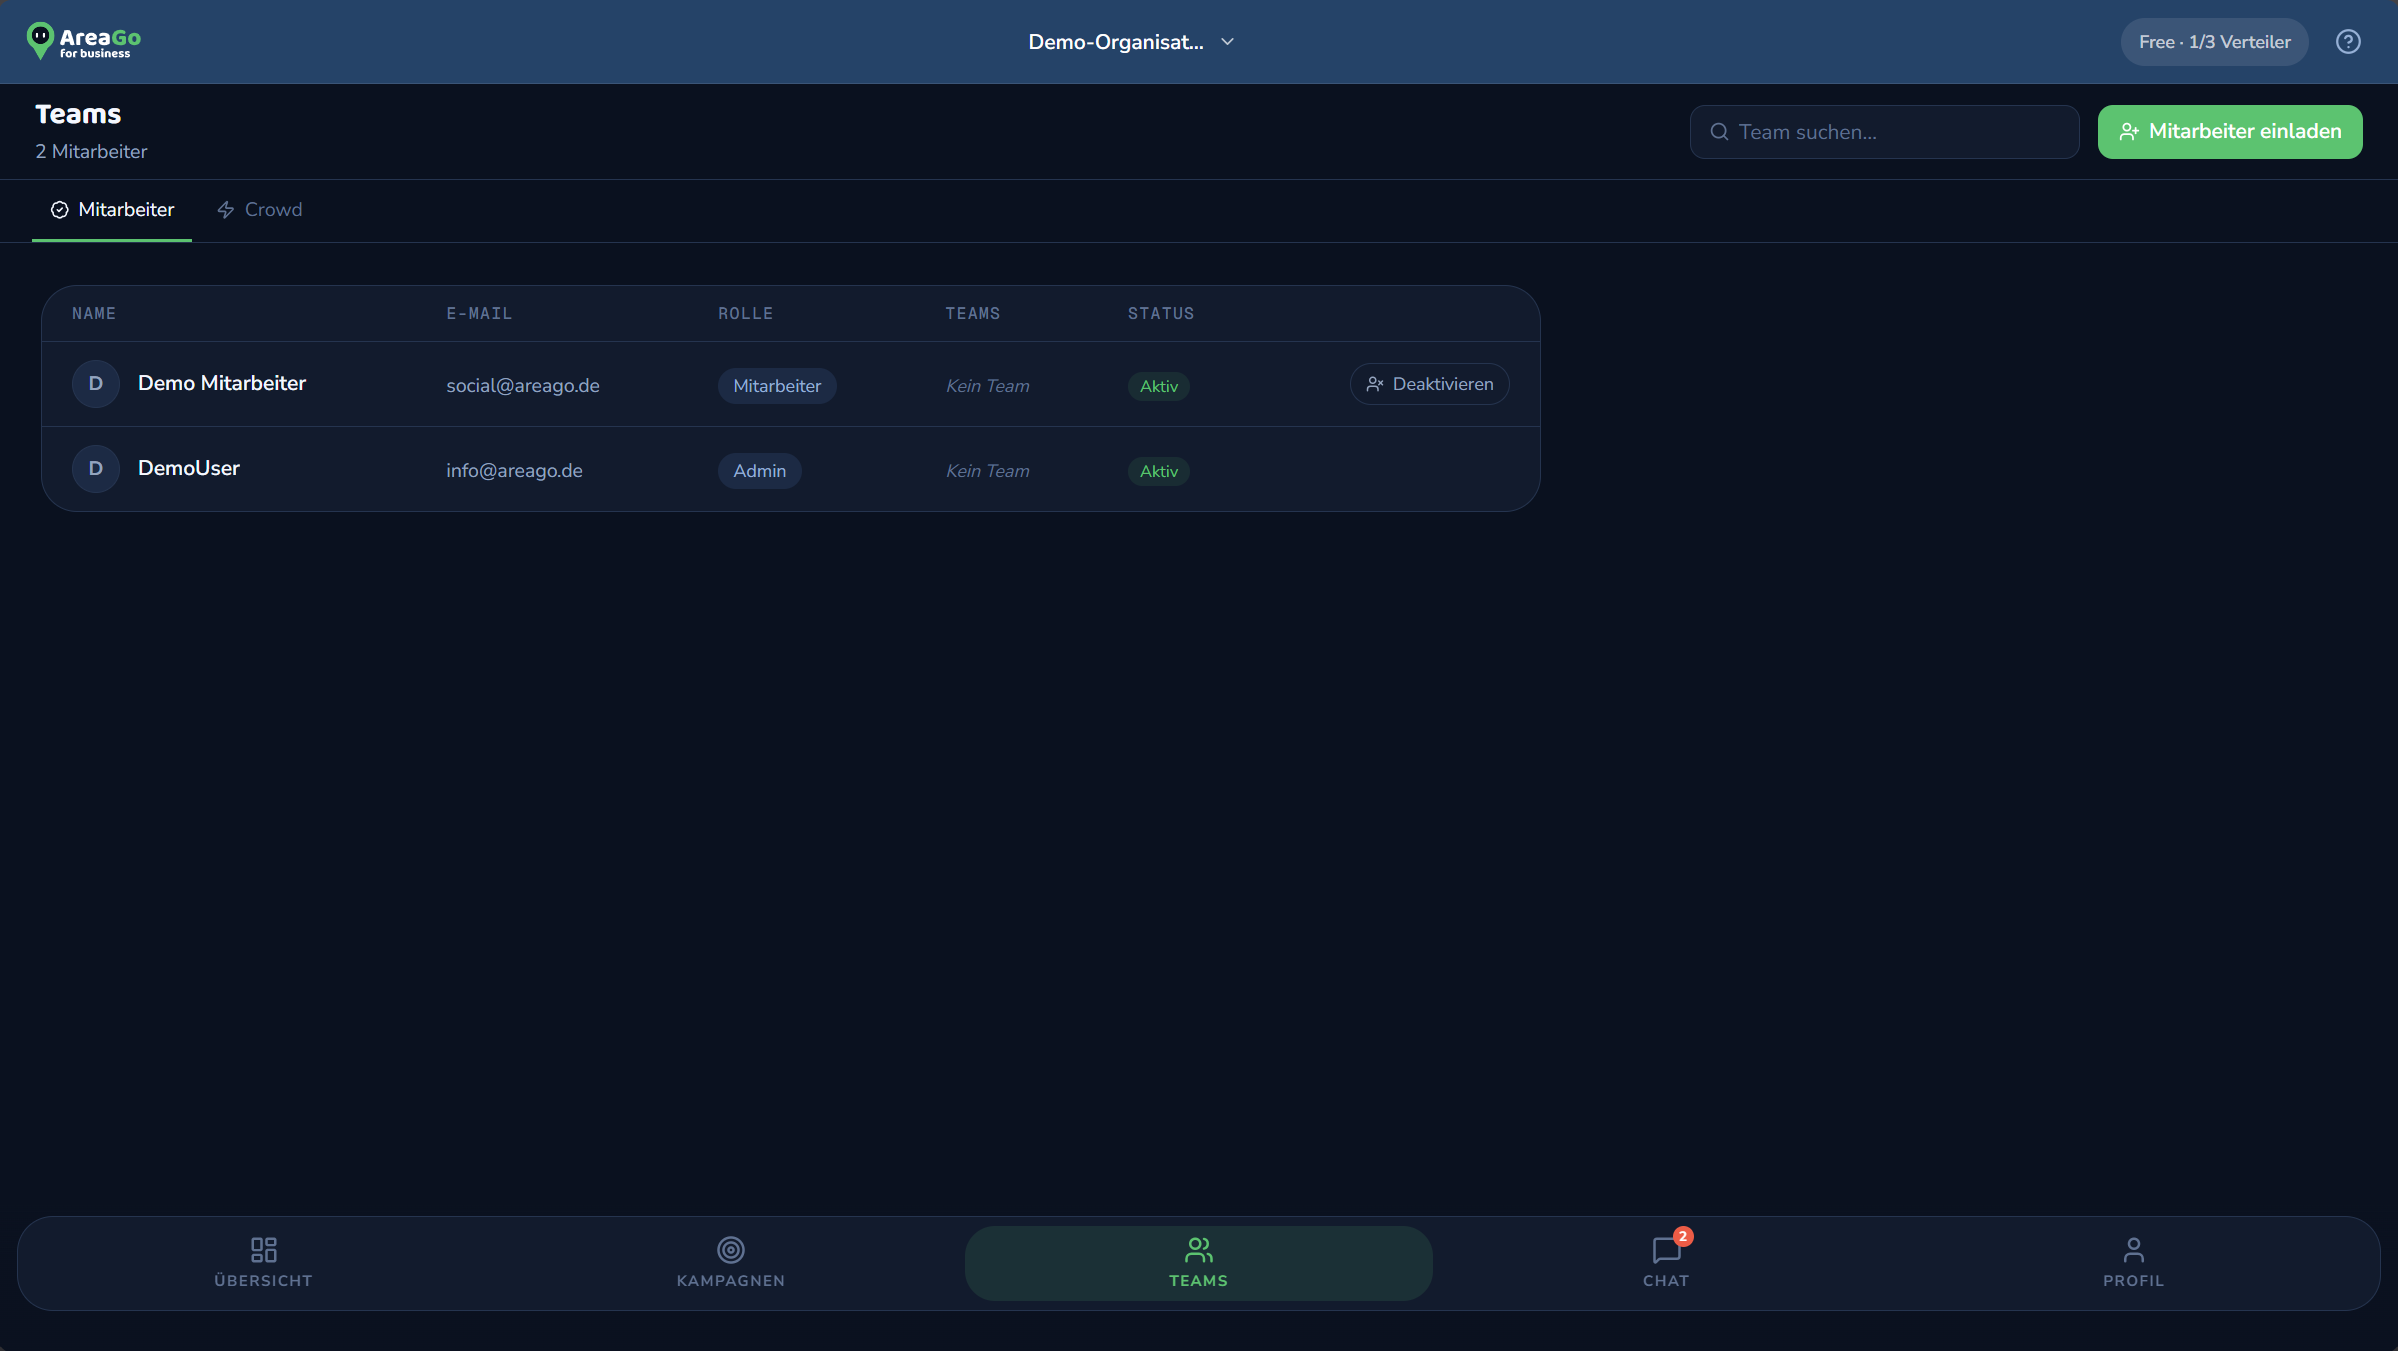Switch to the Crowd tab
Screen dimensions: 2398x1351
tap(259, 210)
